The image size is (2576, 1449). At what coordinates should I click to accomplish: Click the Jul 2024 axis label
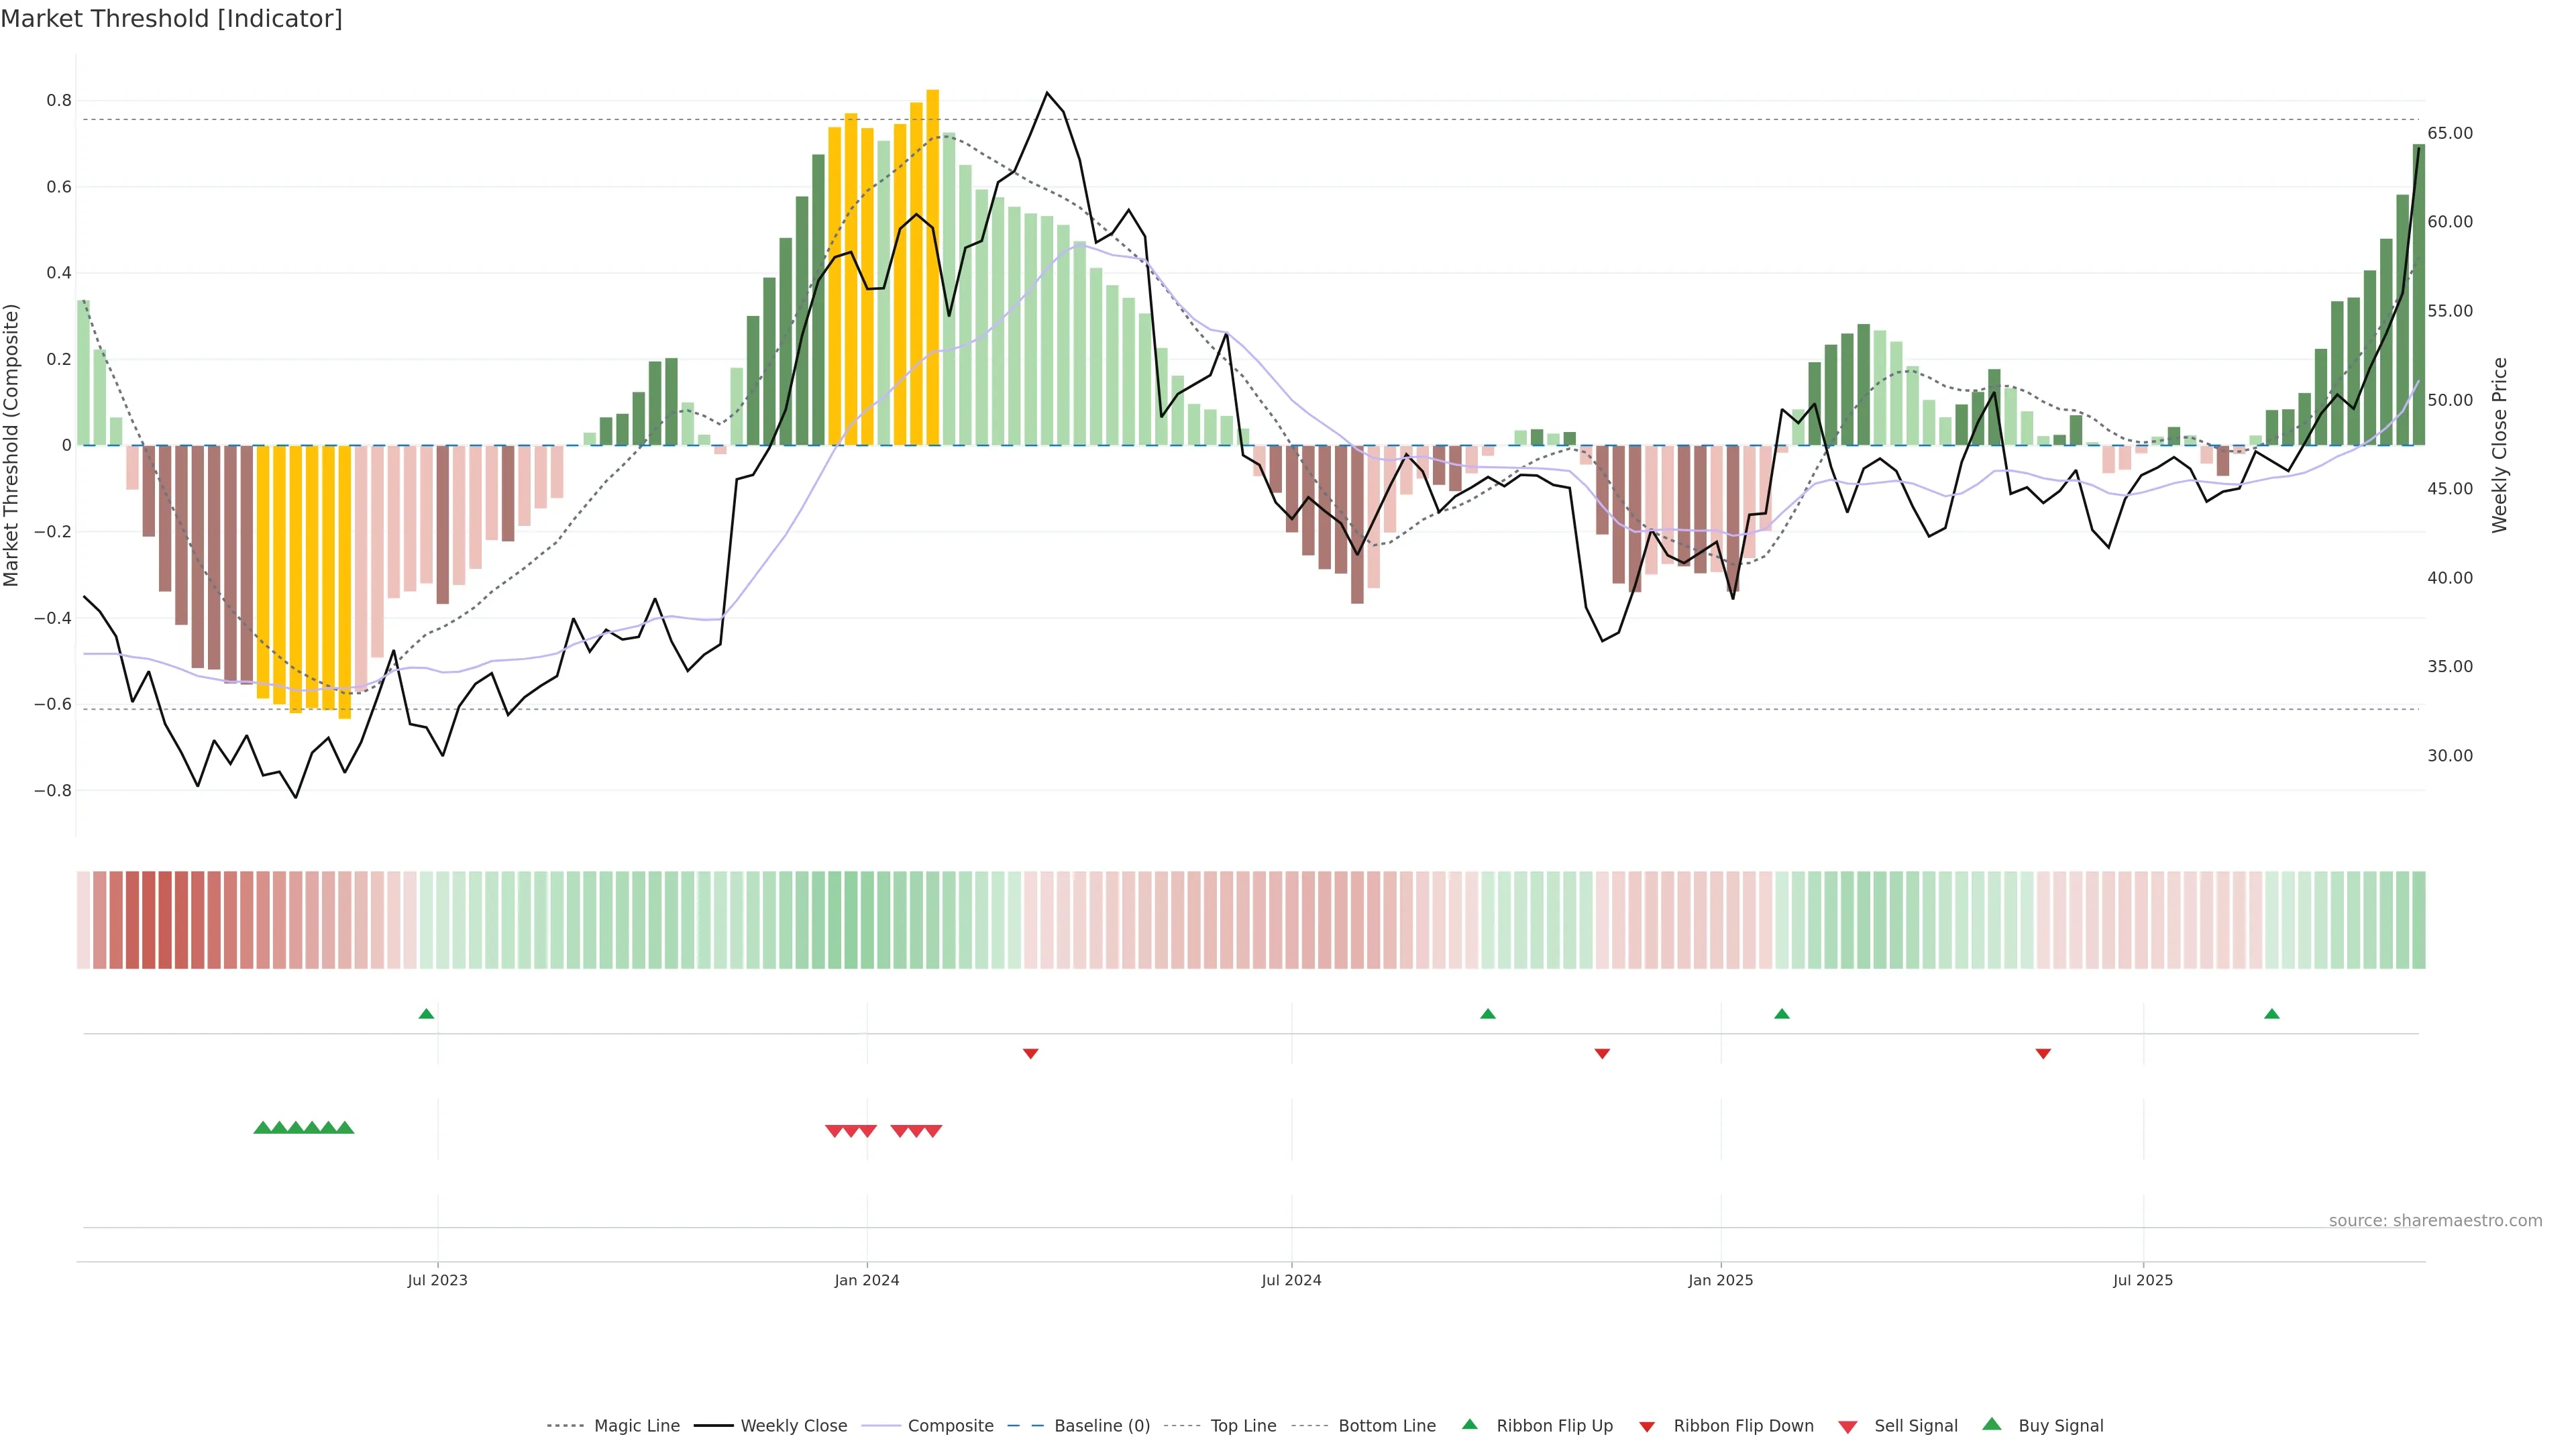(x=1291, y=1280)
